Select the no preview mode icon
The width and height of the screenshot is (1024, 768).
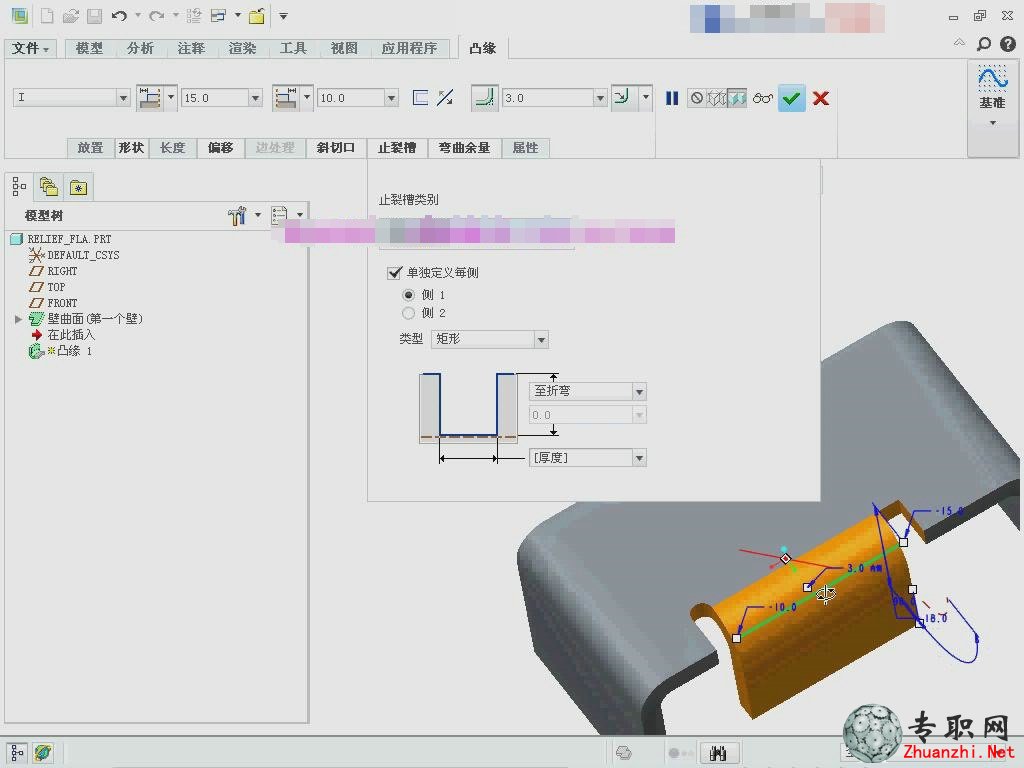(x=697, y=98)
